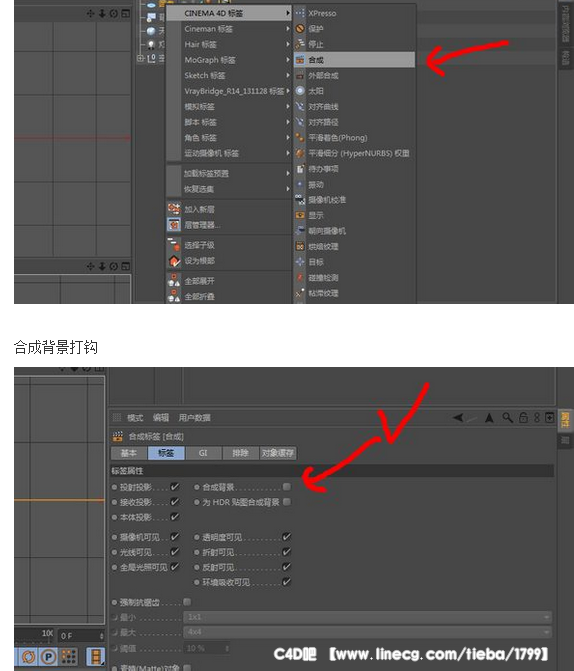
Task: Toggle the 透明度可见 checkbox
Action: (287, 537)
